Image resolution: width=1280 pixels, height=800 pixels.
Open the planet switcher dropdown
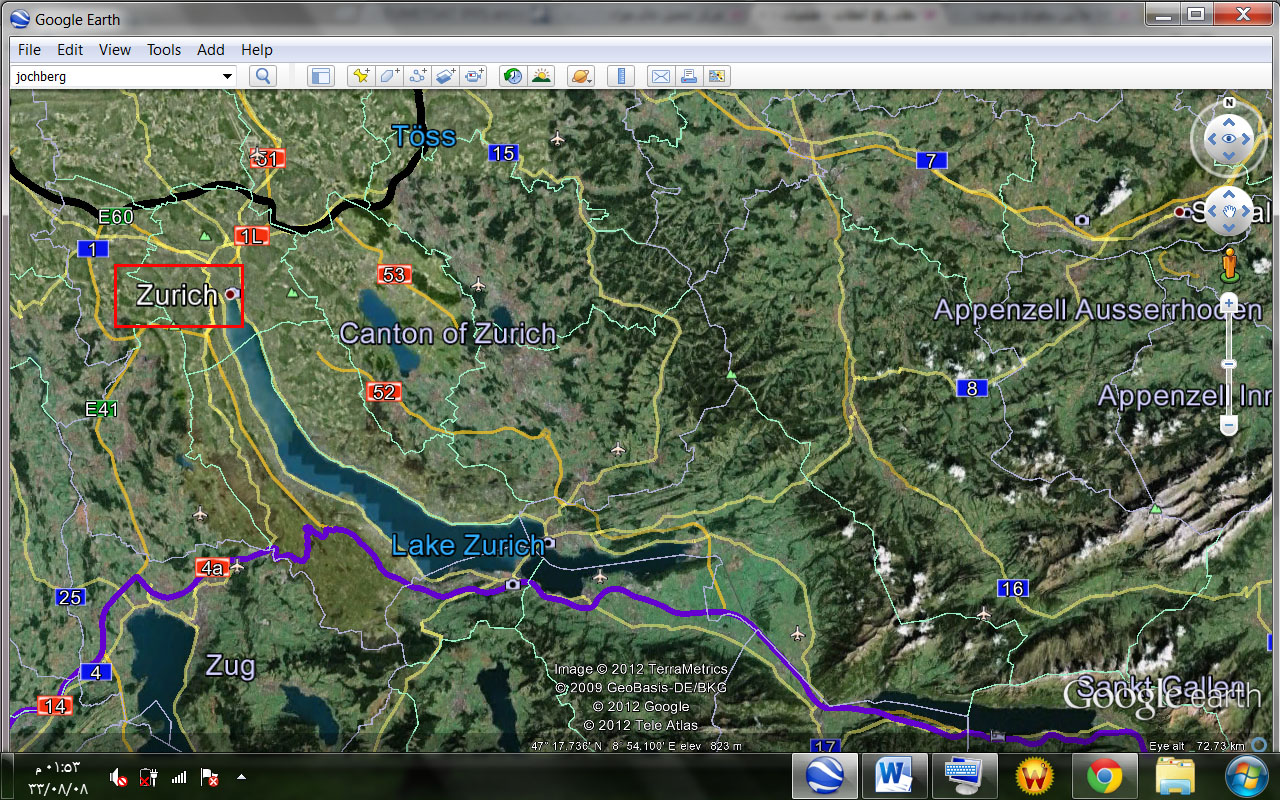click(581, 76)
